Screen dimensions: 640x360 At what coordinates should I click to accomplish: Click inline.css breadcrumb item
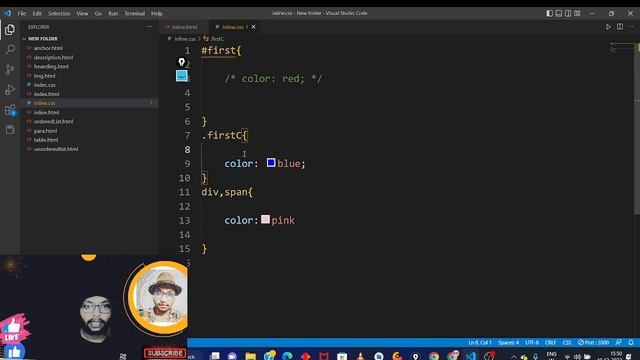[x=184, y=39]
